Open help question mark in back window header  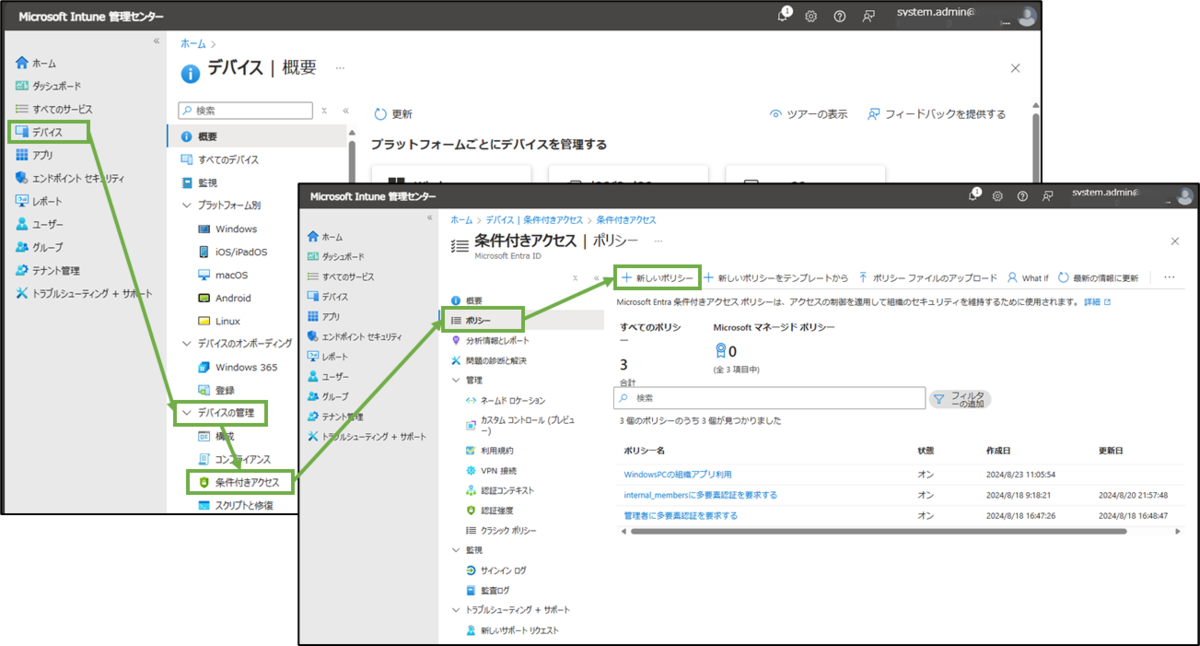[x=840, y=17]
